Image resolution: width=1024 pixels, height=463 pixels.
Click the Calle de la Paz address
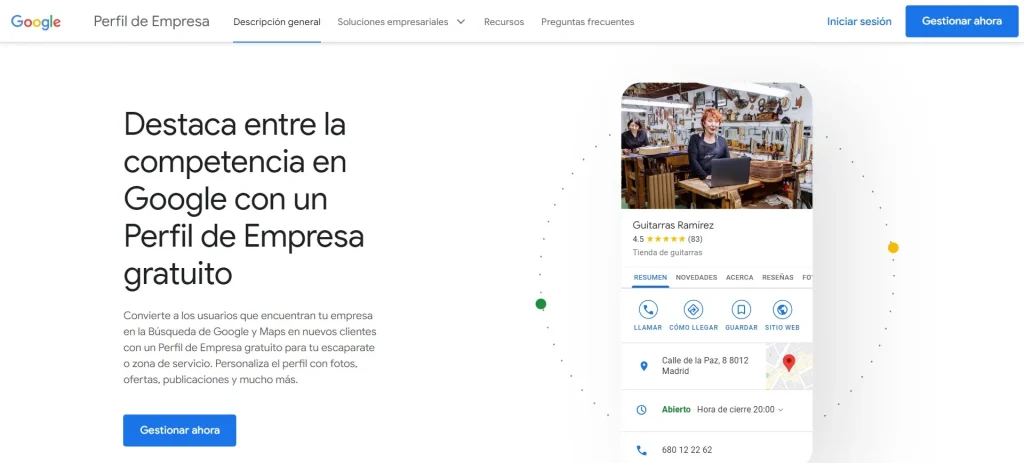point(705,366)
